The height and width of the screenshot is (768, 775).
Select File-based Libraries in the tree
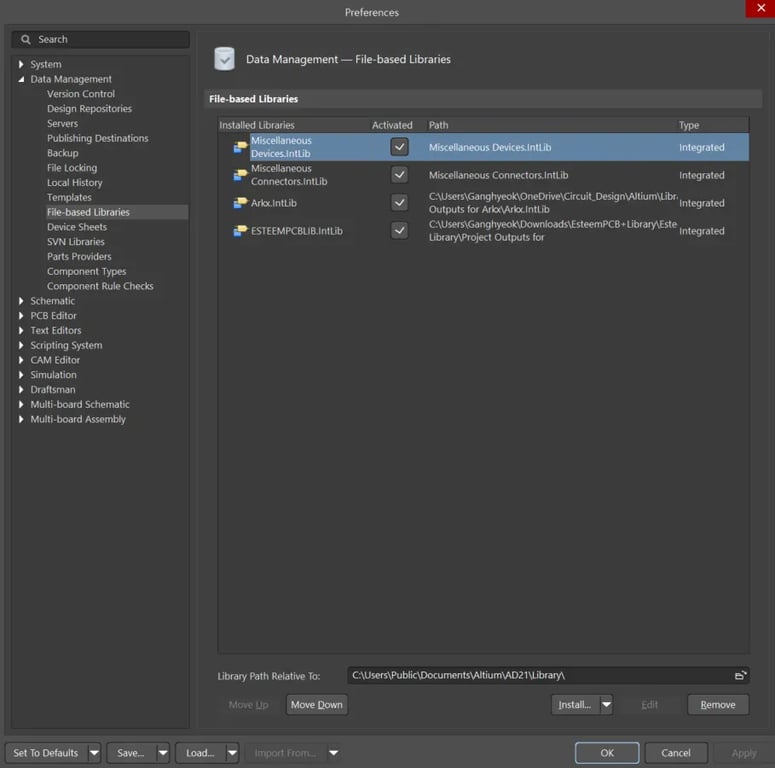click(88, 213)
